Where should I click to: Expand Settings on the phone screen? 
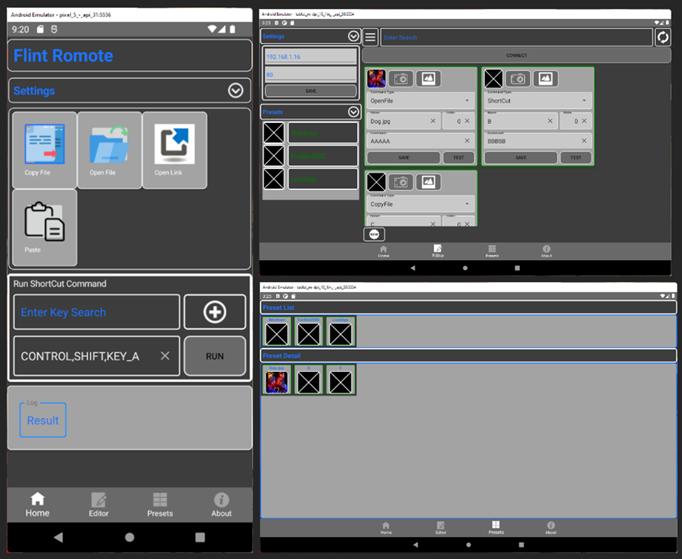coord(236,90)
